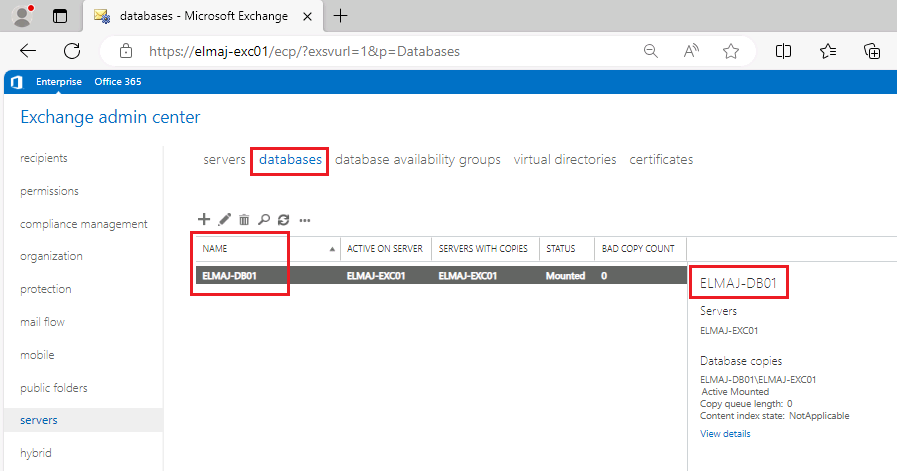
Task: Click the browser address bar URL
Action: 304,51
